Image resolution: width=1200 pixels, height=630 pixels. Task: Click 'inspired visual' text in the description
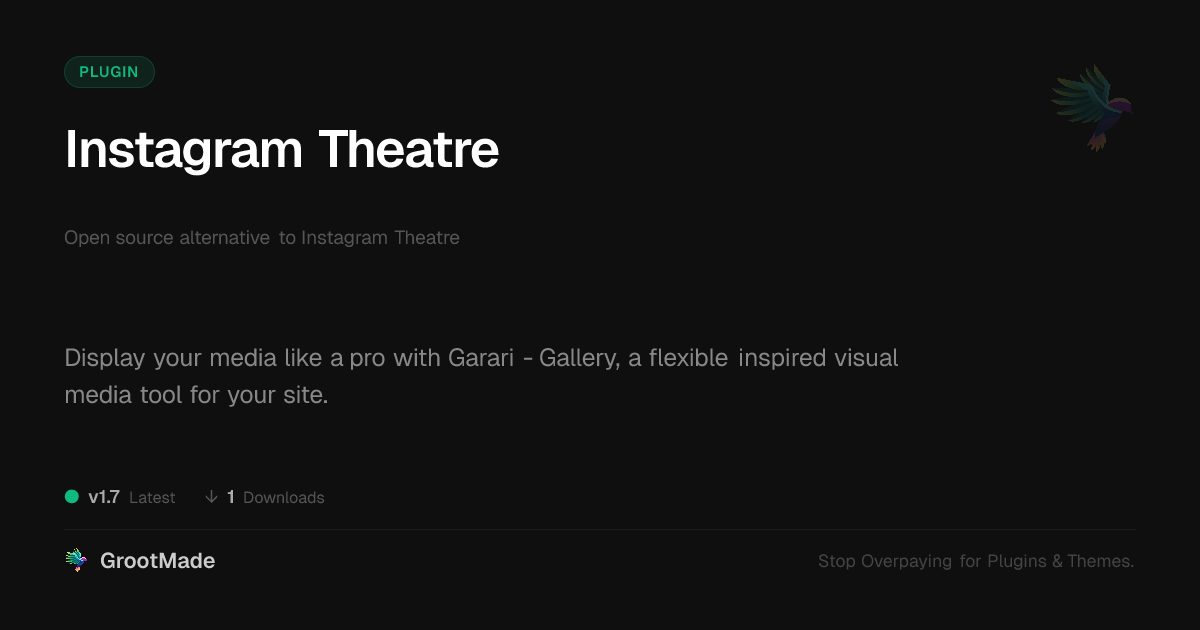tap(818, 358)
